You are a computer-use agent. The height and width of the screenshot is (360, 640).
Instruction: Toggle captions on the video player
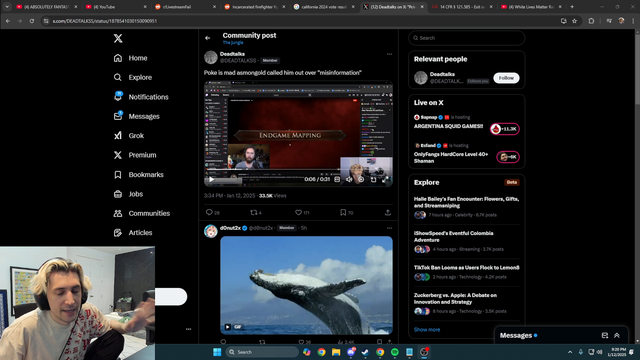(337, 179)
